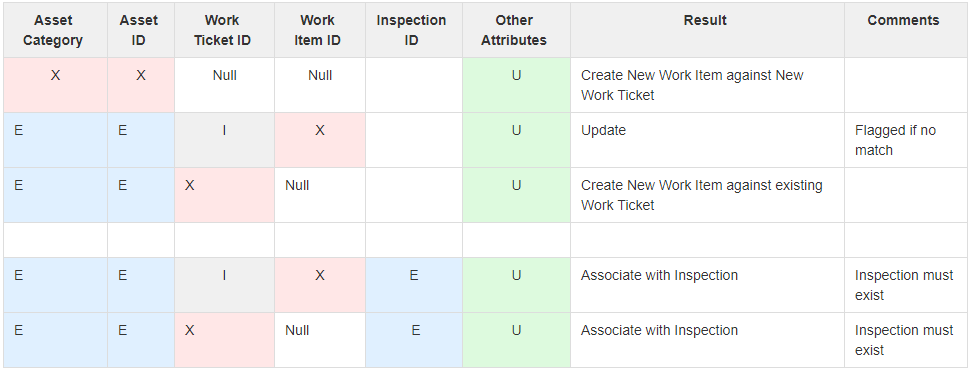This screenshot has width=968, height=368.
Task: Click the Work Ticket ID header
Action: [x=224, y=30]
